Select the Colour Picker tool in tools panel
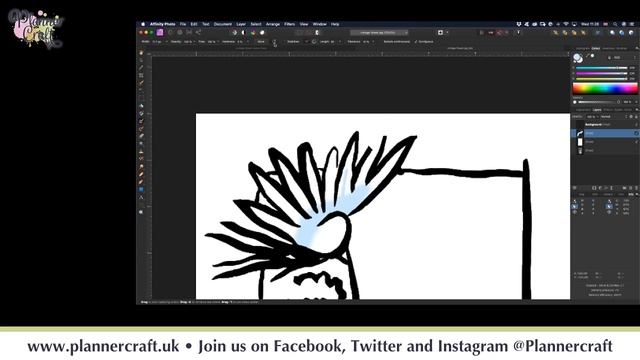The height and width of the screenshot is (360, 640). (x=141, y=68)
